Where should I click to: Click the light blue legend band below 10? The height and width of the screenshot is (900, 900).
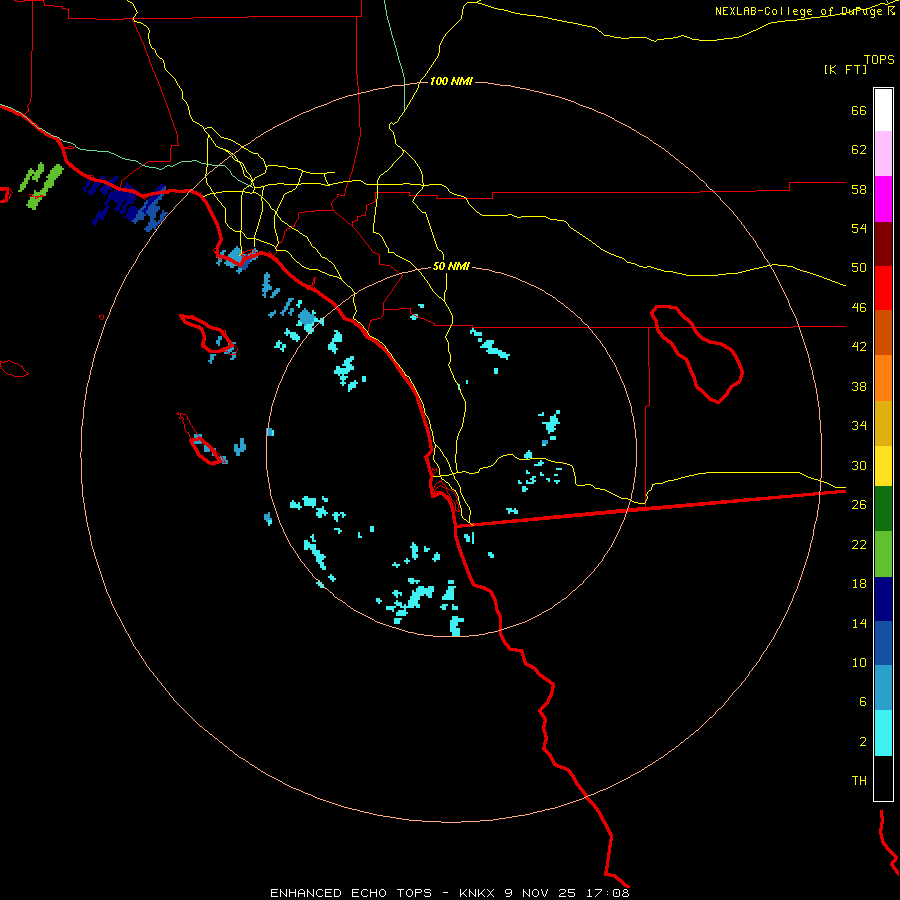click(883, 687)
